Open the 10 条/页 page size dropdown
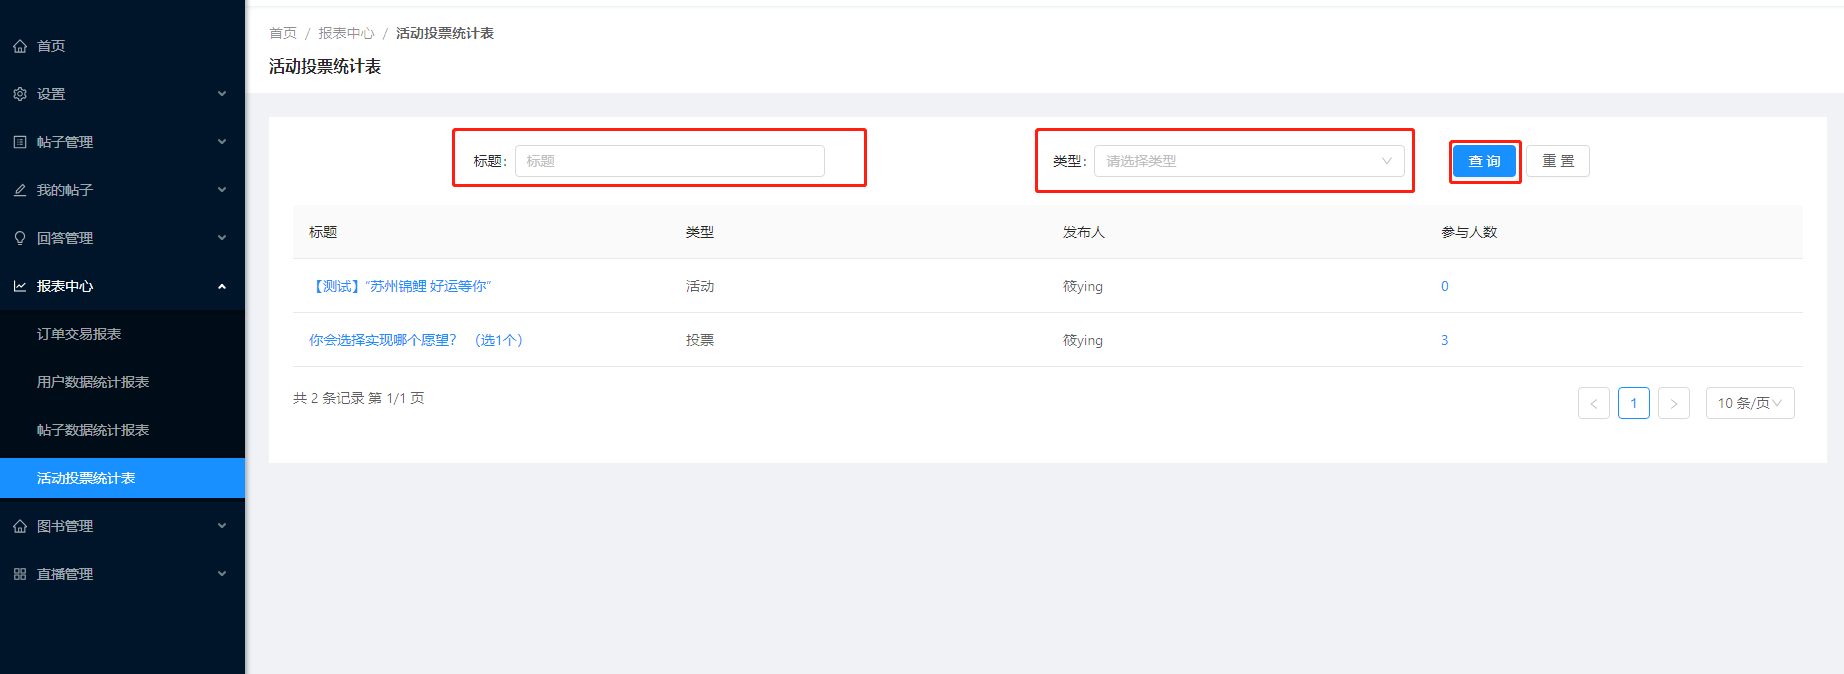 1750,403
